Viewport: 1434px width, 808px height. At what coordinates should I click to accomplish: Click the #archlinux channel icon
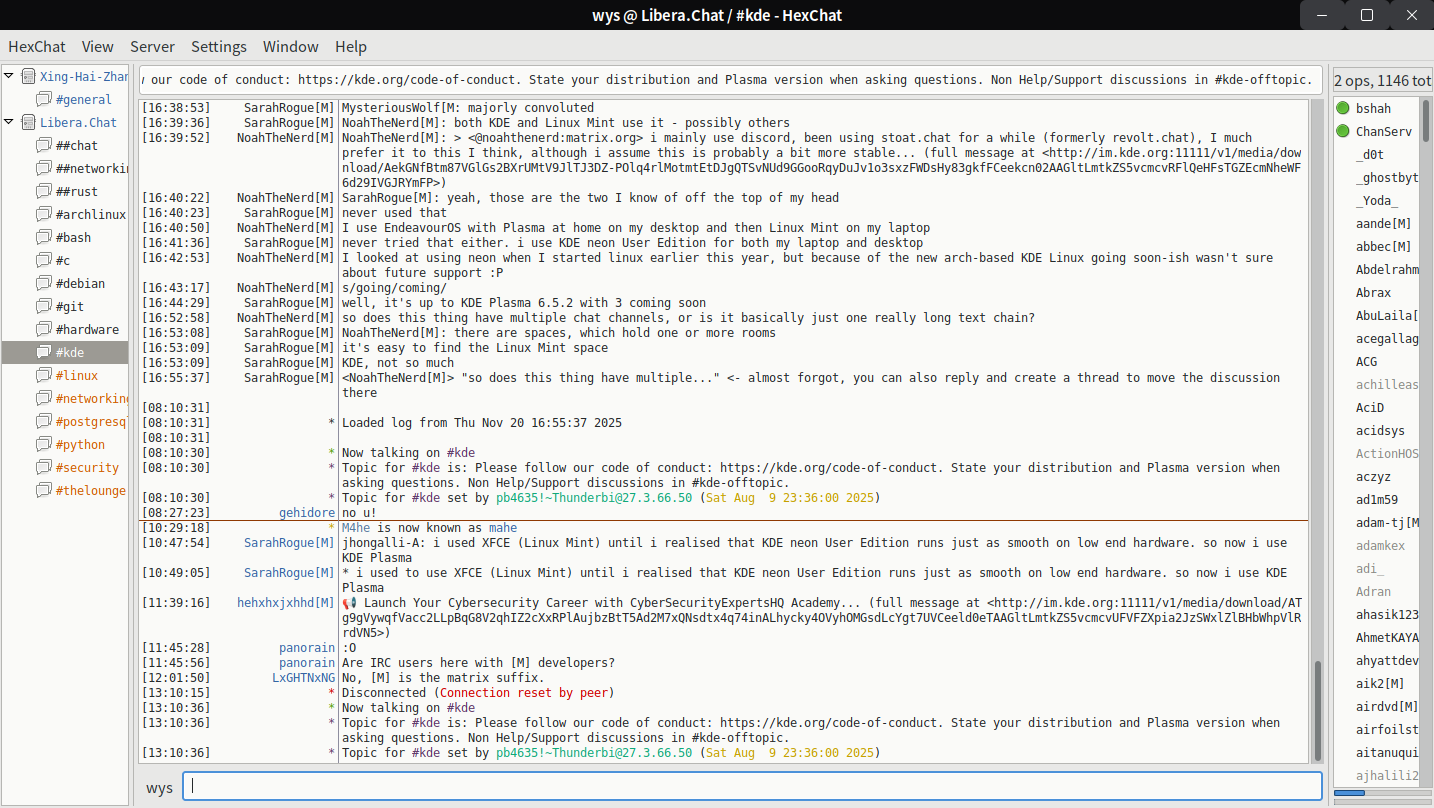click(x=43, y=215)
